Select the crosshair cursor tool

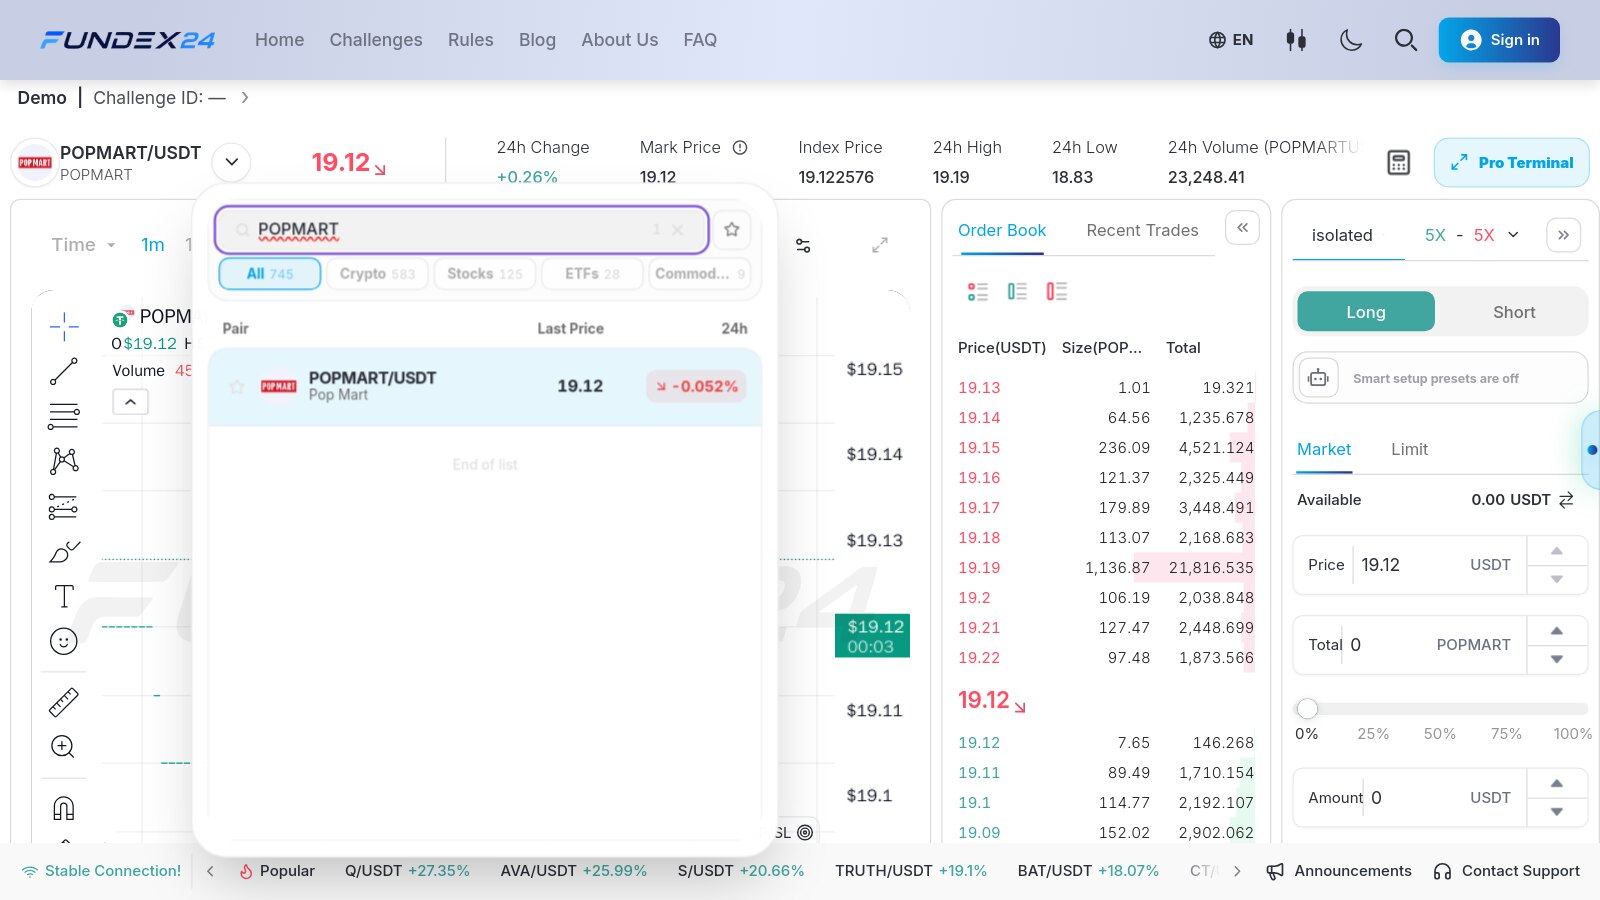point(64,326)
